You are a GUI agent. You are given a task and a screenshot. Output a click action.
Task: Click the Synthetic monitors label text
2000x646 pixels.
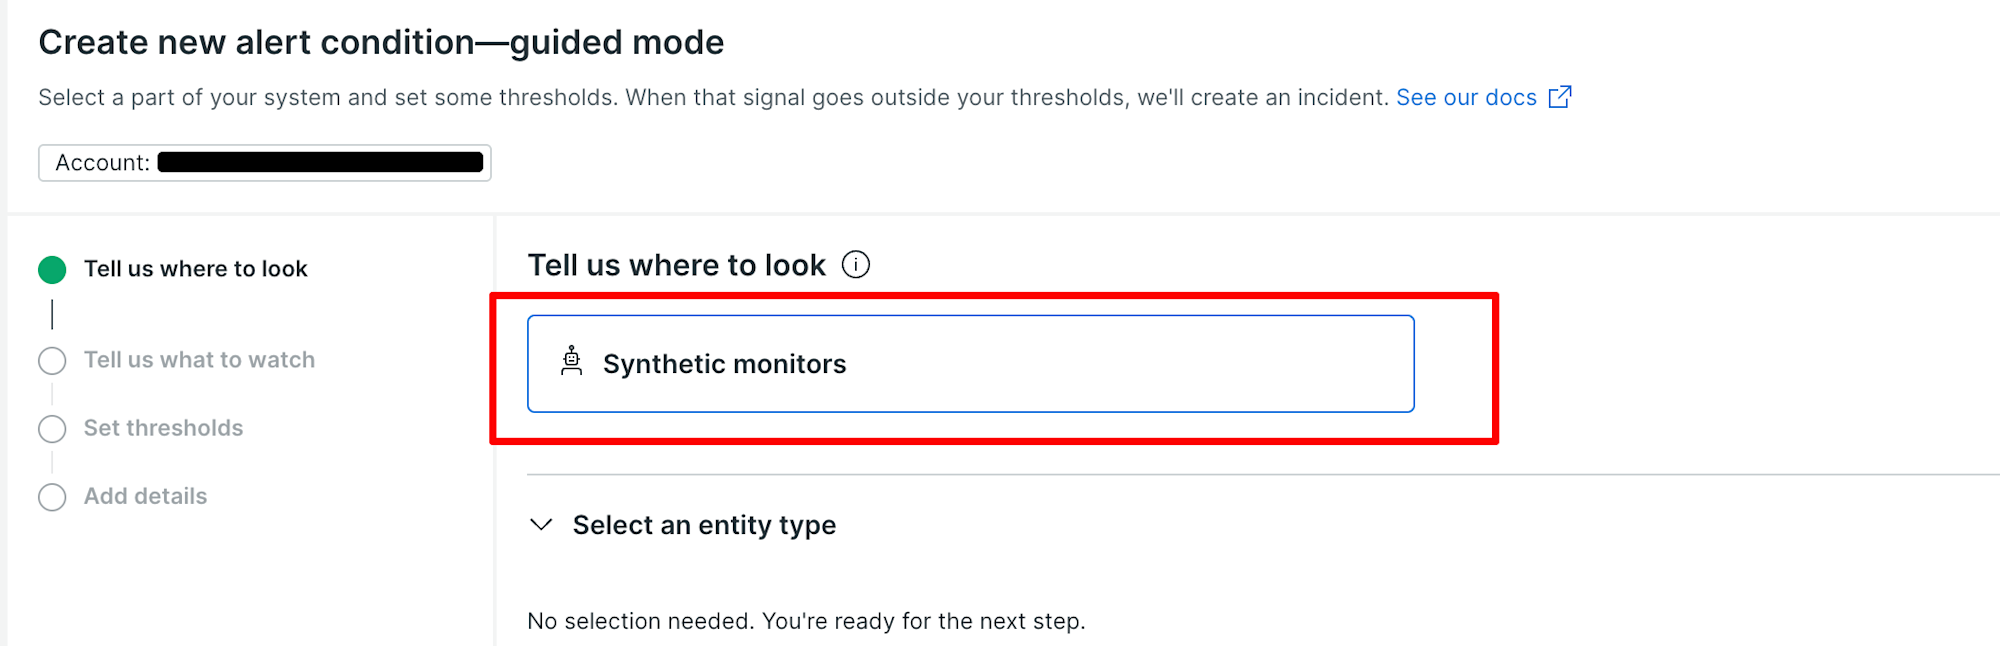(725, 364)
